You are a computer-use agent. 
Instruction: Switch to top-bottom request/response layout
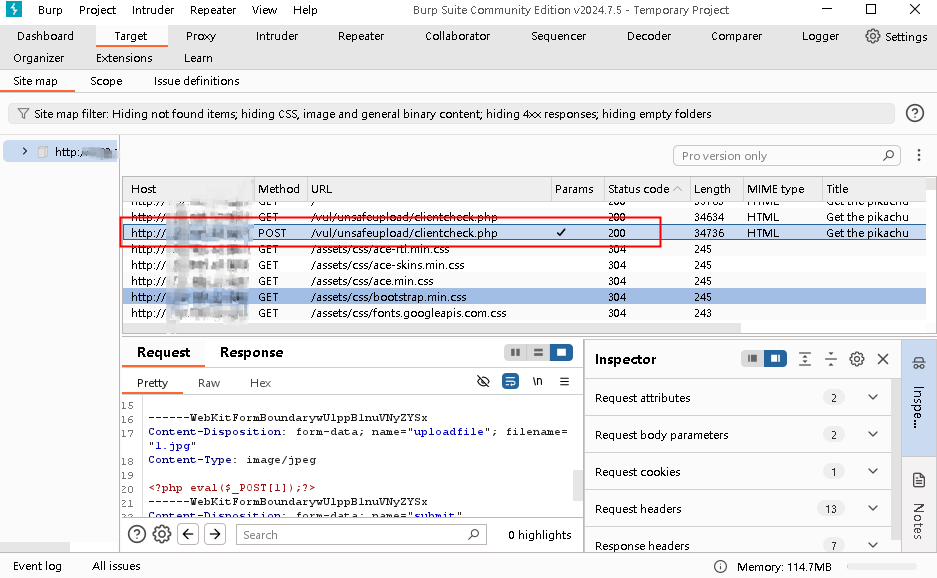click(x=538, y=353)
